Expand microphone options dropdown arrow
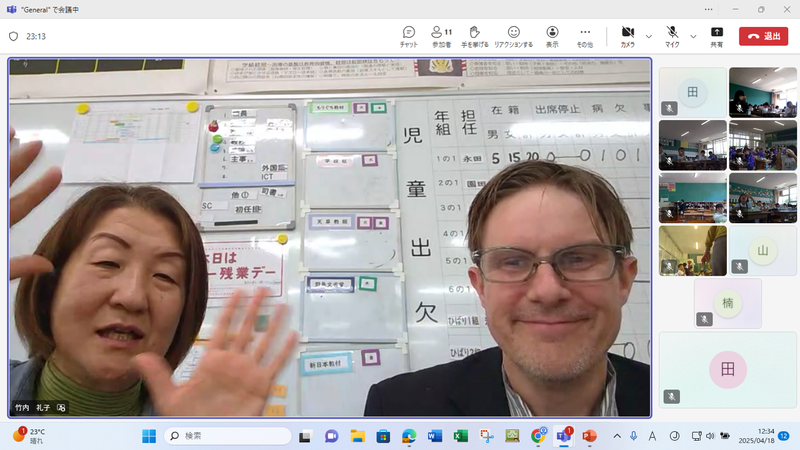The image size is (800, 450). 693,36
